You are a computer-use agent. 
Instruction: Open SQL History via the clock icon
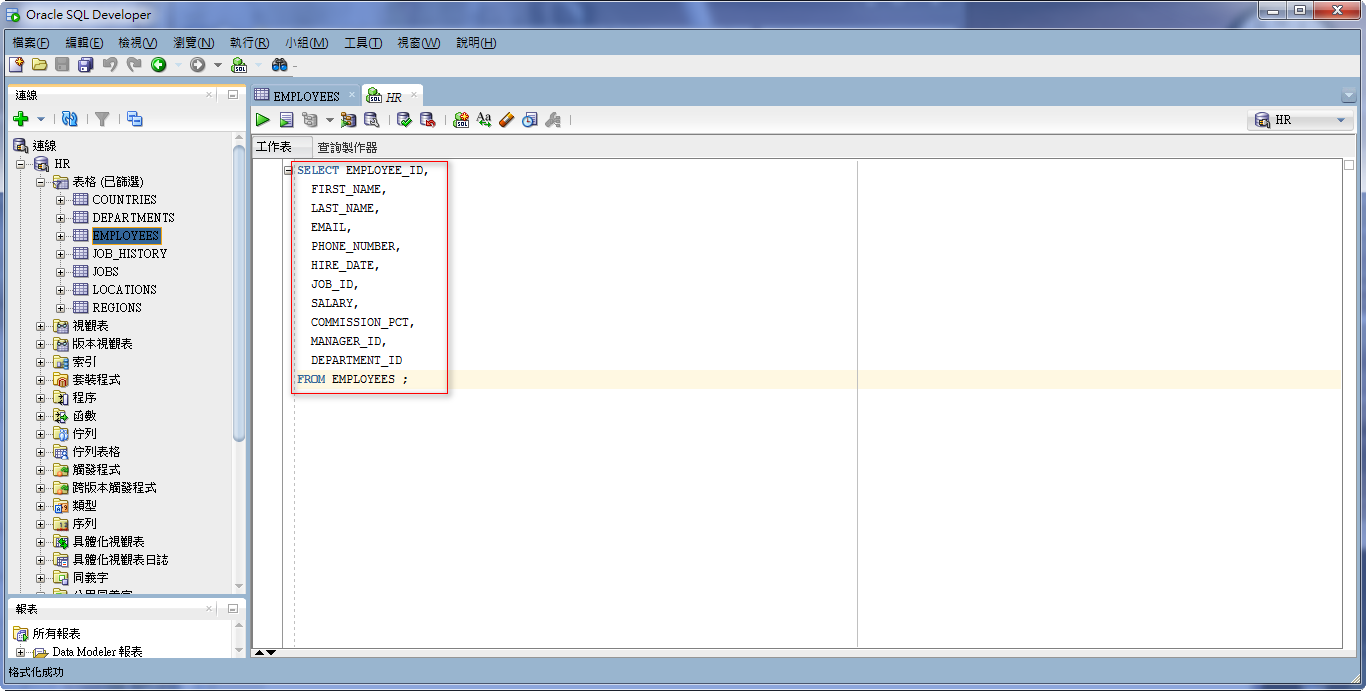529,119
